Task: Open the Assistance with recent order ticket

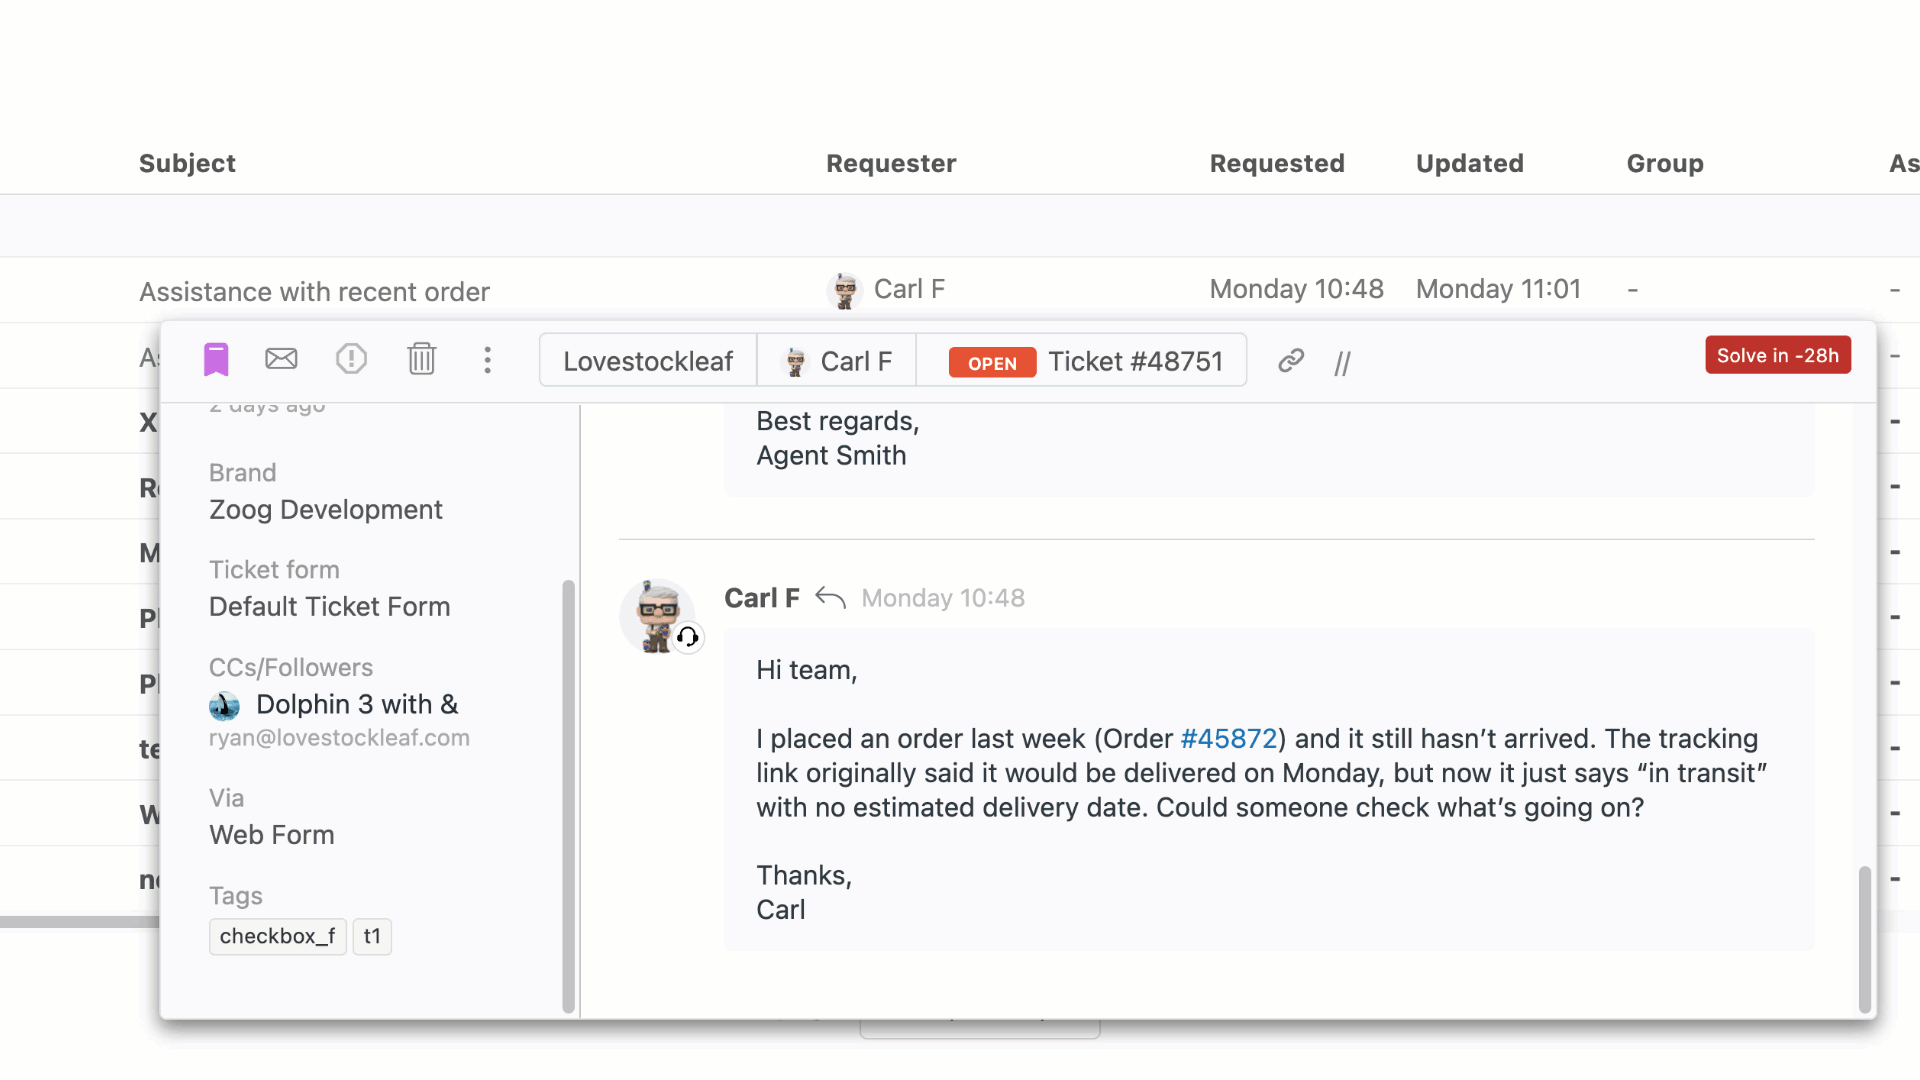Action: [314, 292]
